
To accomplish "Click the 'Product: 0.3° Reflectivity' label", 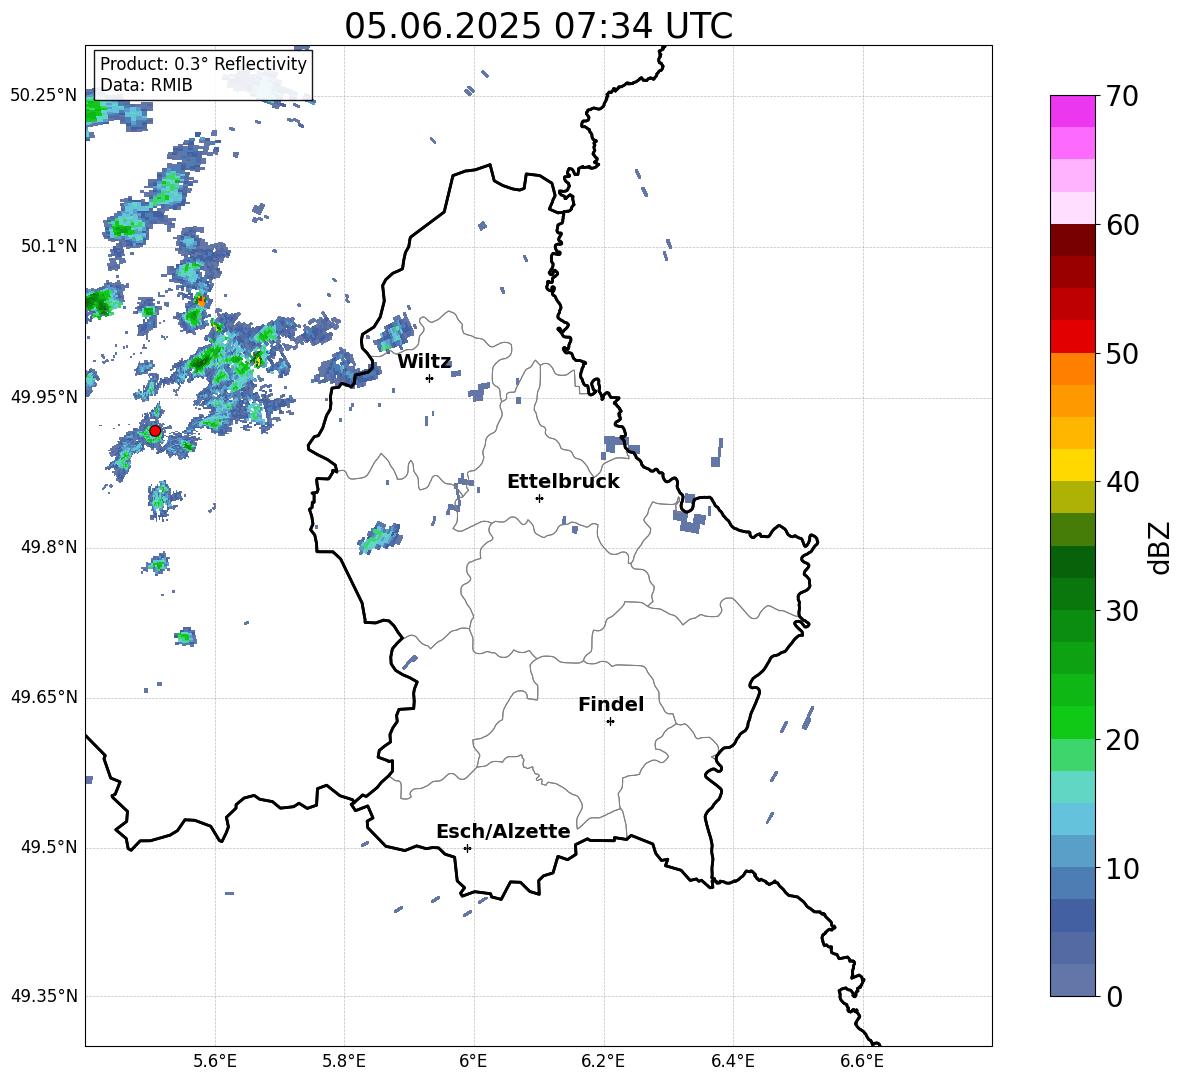I will pyautogui.click(x=203, y=63).
